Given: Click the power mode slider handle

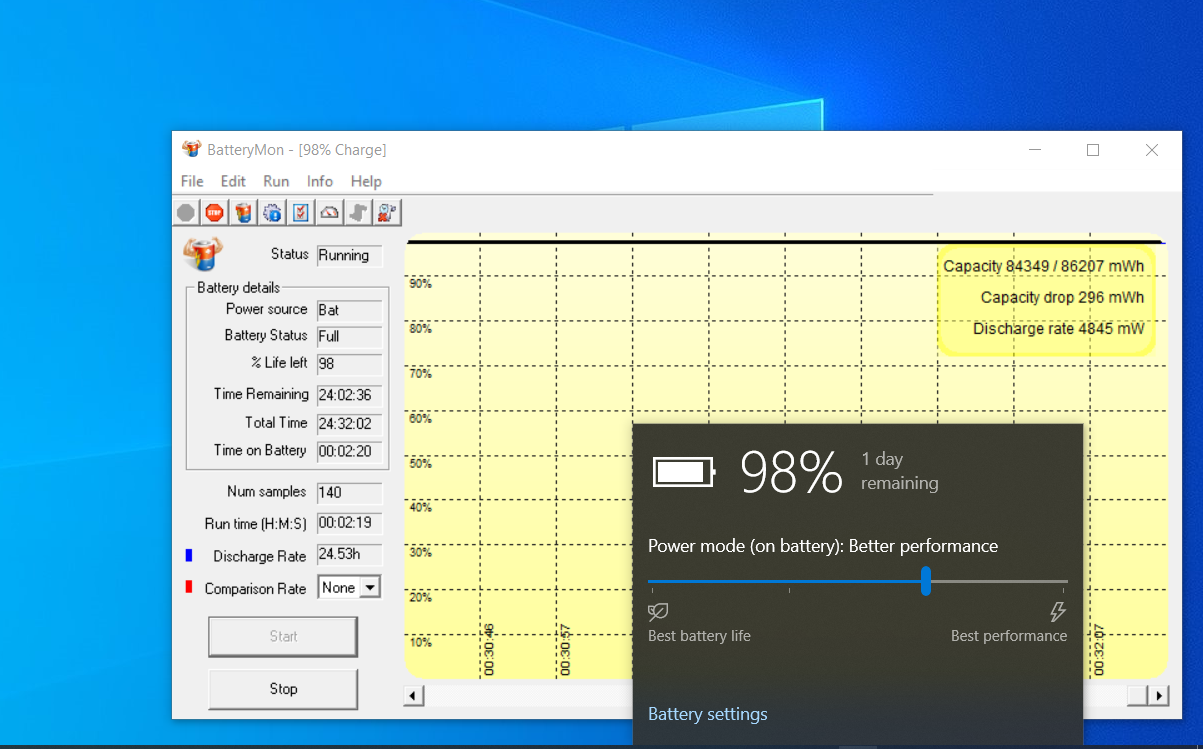Looking at the screenshot, I should tap(926, 581).
